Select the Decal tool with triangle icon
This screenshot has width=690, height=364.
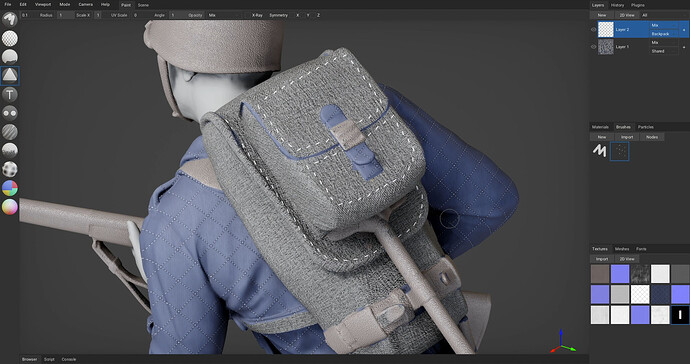tap(10, 76)
